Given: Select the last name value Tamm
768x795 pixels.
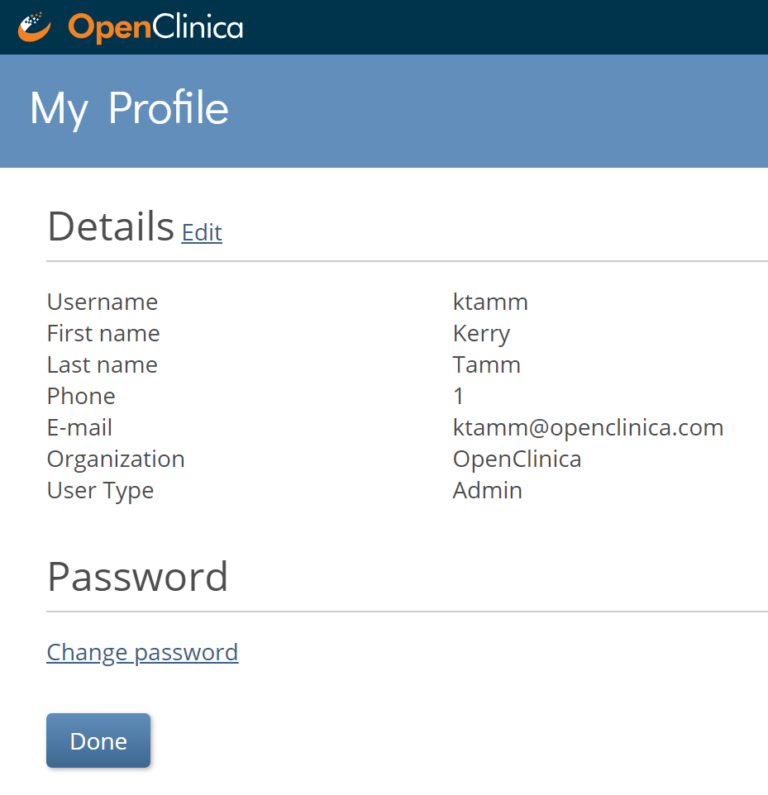Looking at the screenshot, I should (486, 365).
